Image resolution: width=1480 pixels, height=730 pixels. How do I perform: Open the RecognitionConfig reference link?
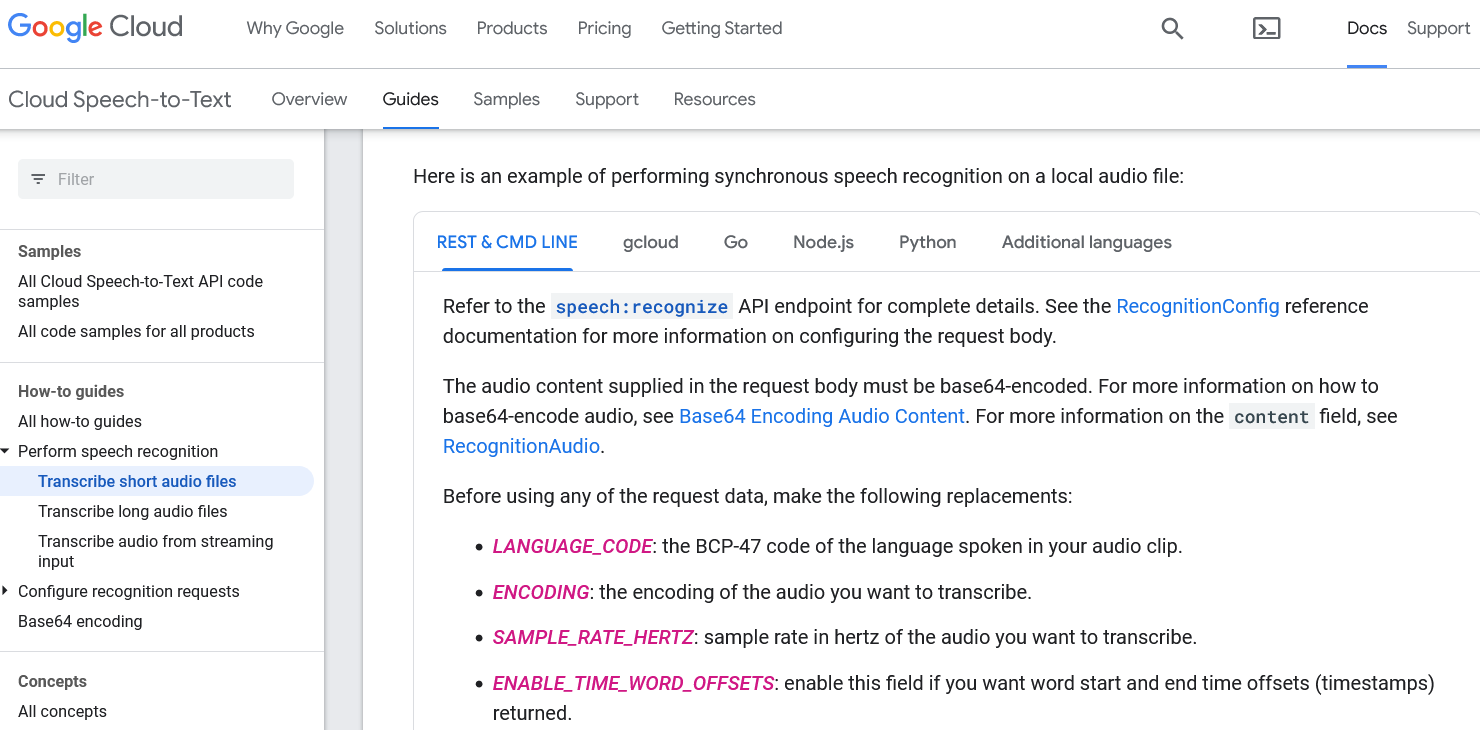pos(1197,306)
